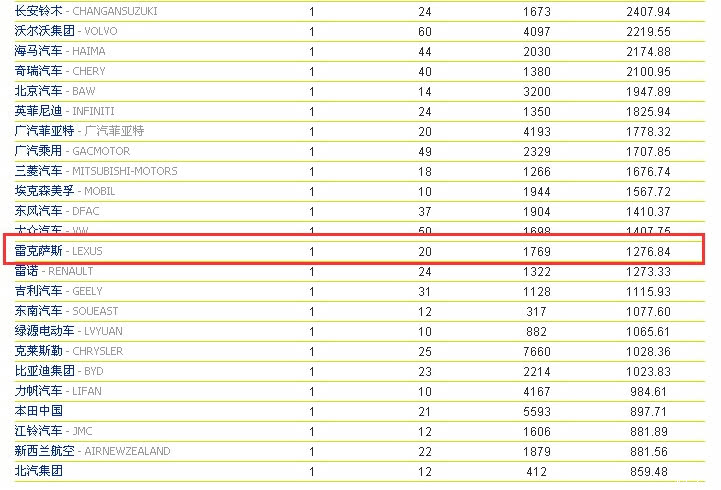Open the 比亚迪集团 BYD brand link
Screen dimensions: 721x490
[59, 371]
